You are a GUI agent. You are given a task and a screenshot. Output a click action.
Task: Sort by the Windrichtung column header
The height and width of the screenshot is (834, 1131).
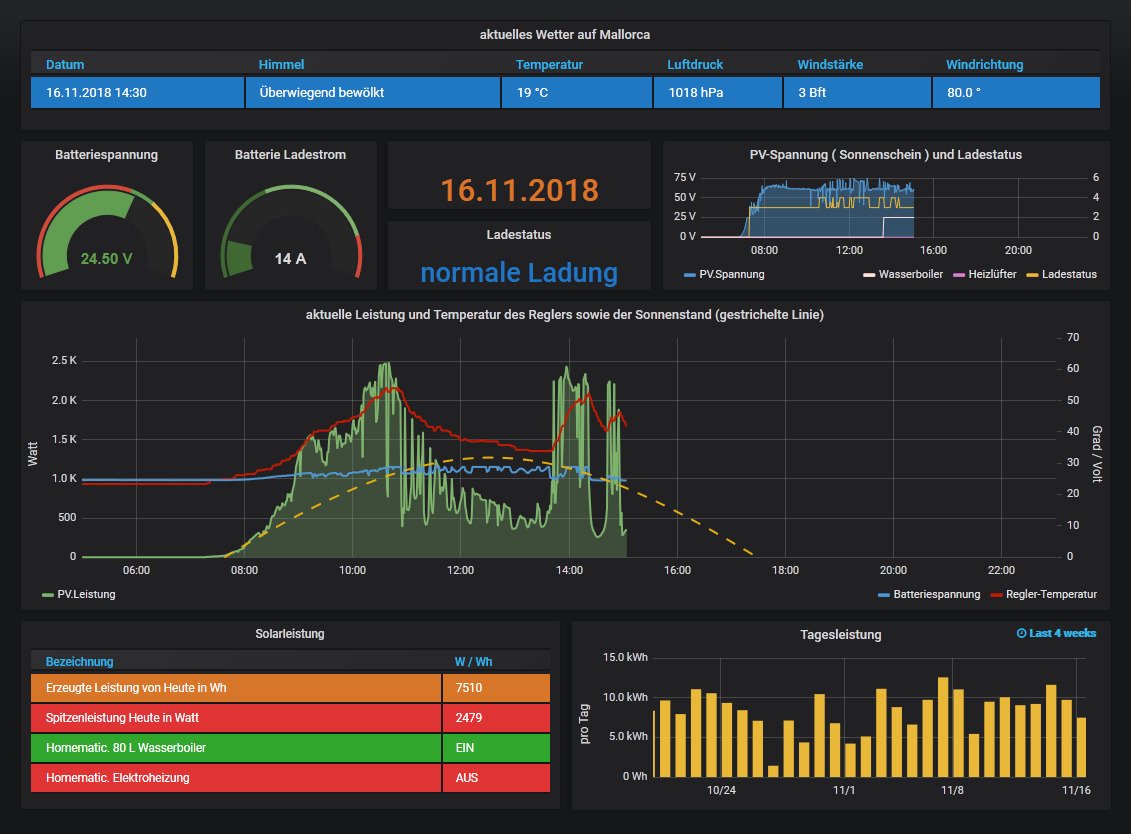point(984,65)
